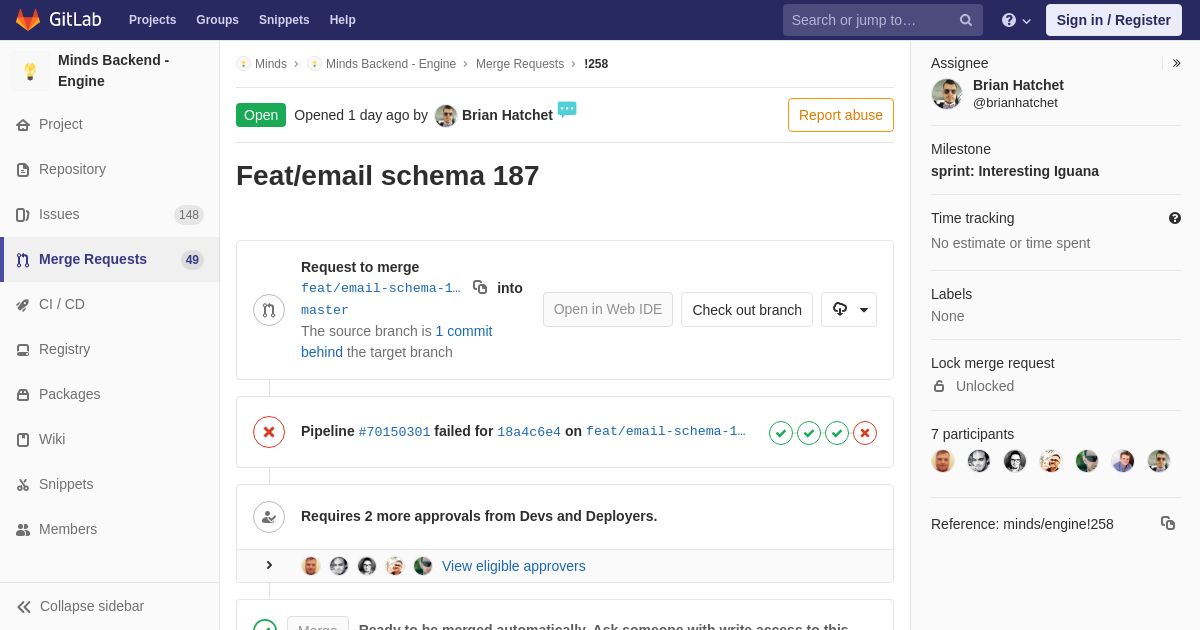Click the failed pipeline status icon

(x=269, y=432)
